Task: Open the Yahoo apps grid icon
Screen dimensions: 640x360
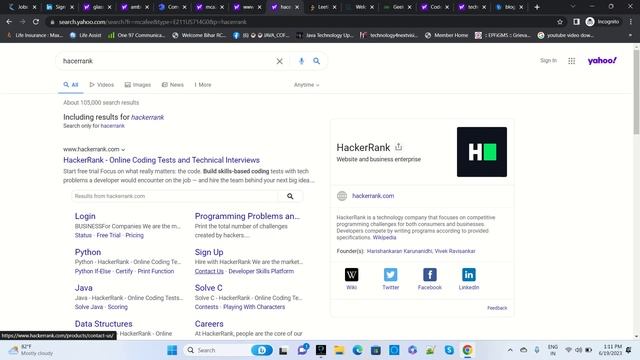Action: pos(571,61)
